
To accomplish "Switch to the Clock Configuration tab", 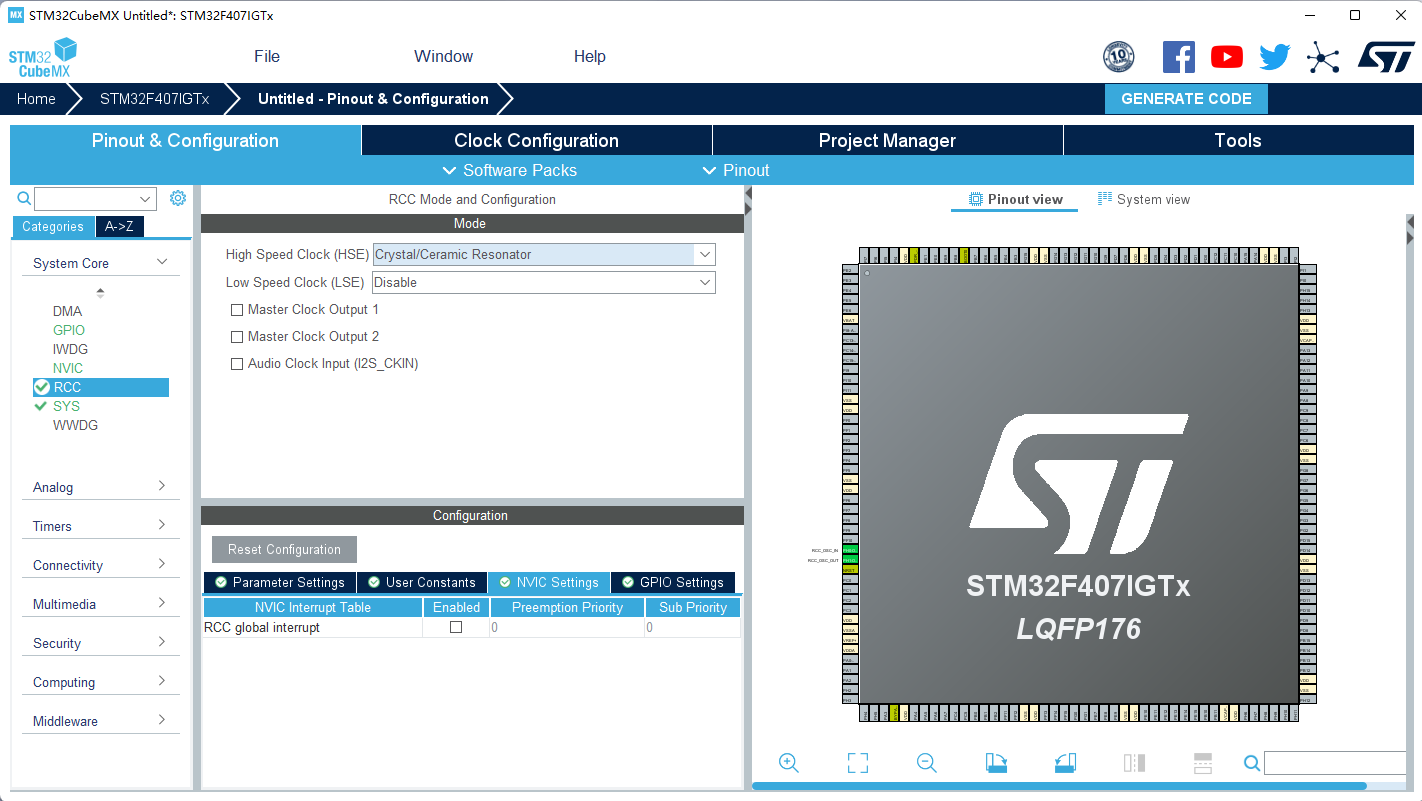I will (536, 140).
